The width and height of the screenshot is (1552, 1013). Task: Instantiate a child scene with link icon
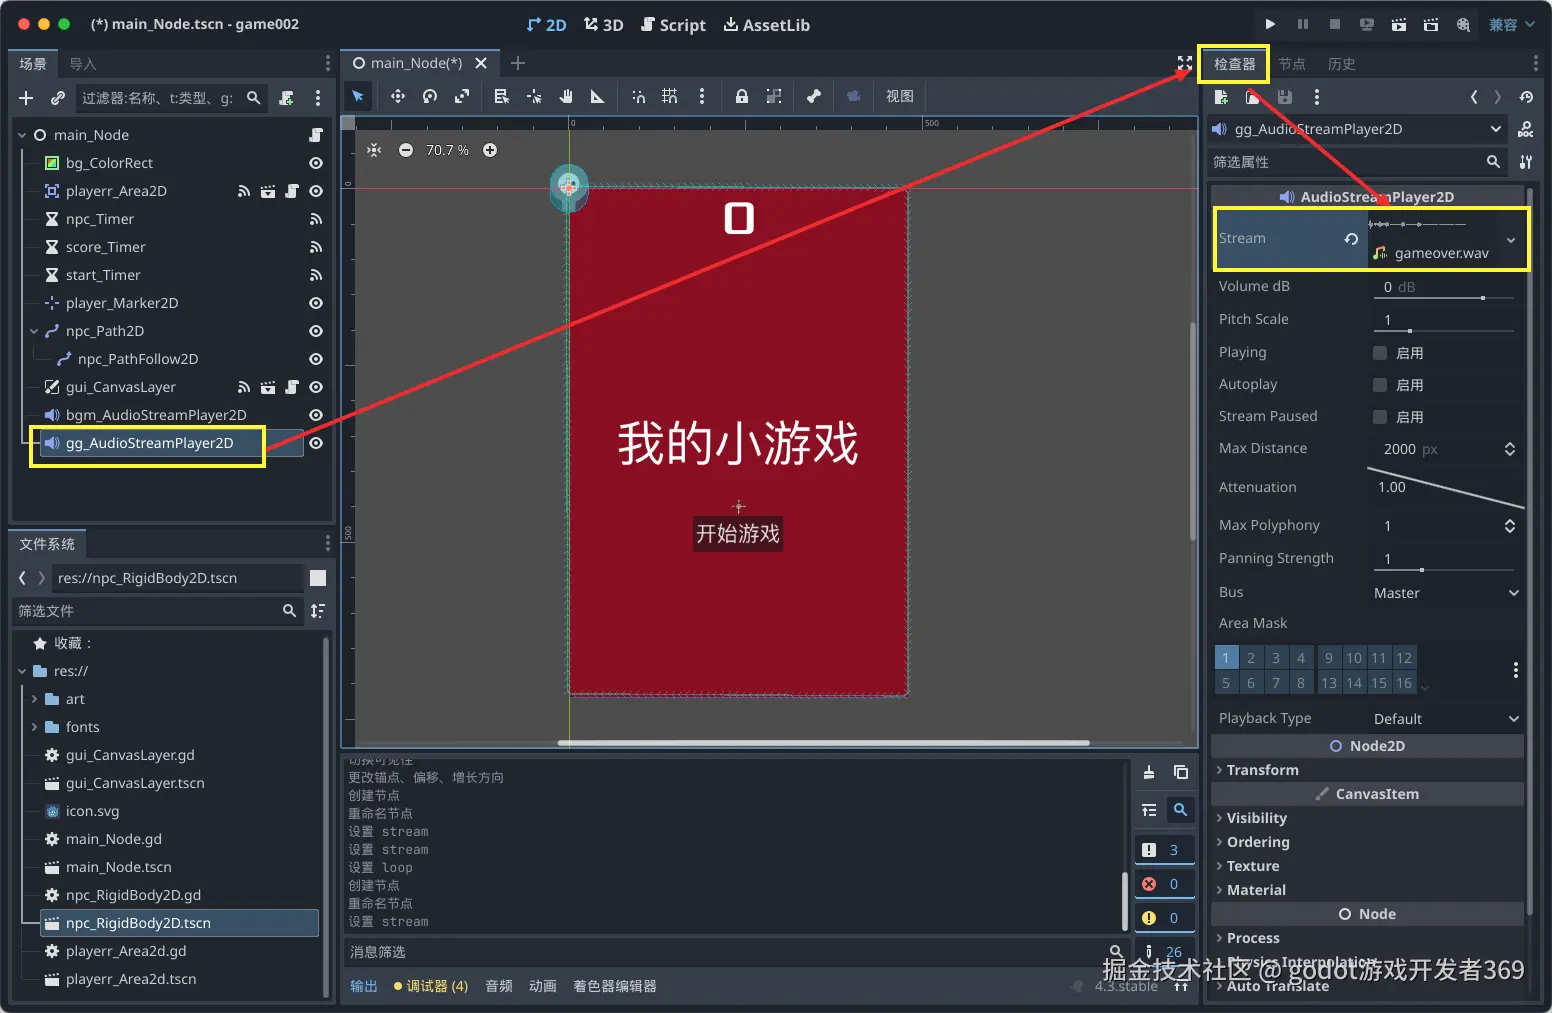[x=58, y=98]
